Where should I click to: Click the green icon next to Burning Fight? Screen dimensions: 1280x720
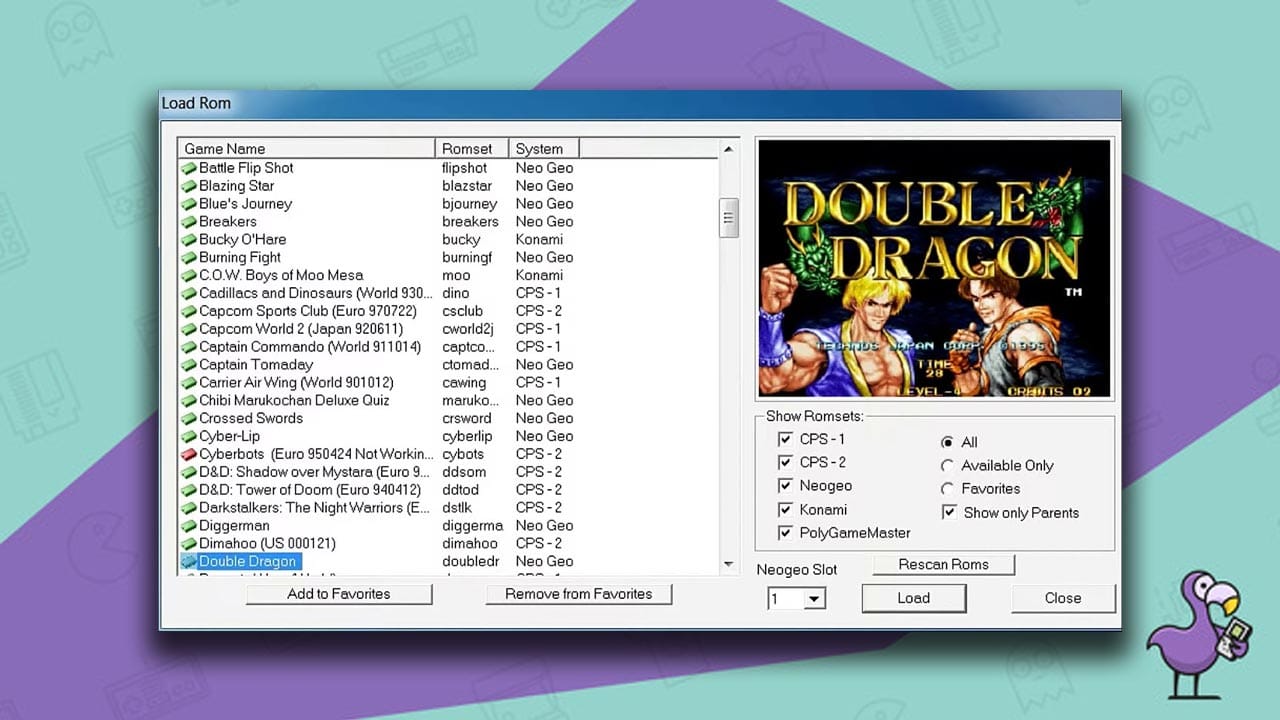tap(188, 258)
